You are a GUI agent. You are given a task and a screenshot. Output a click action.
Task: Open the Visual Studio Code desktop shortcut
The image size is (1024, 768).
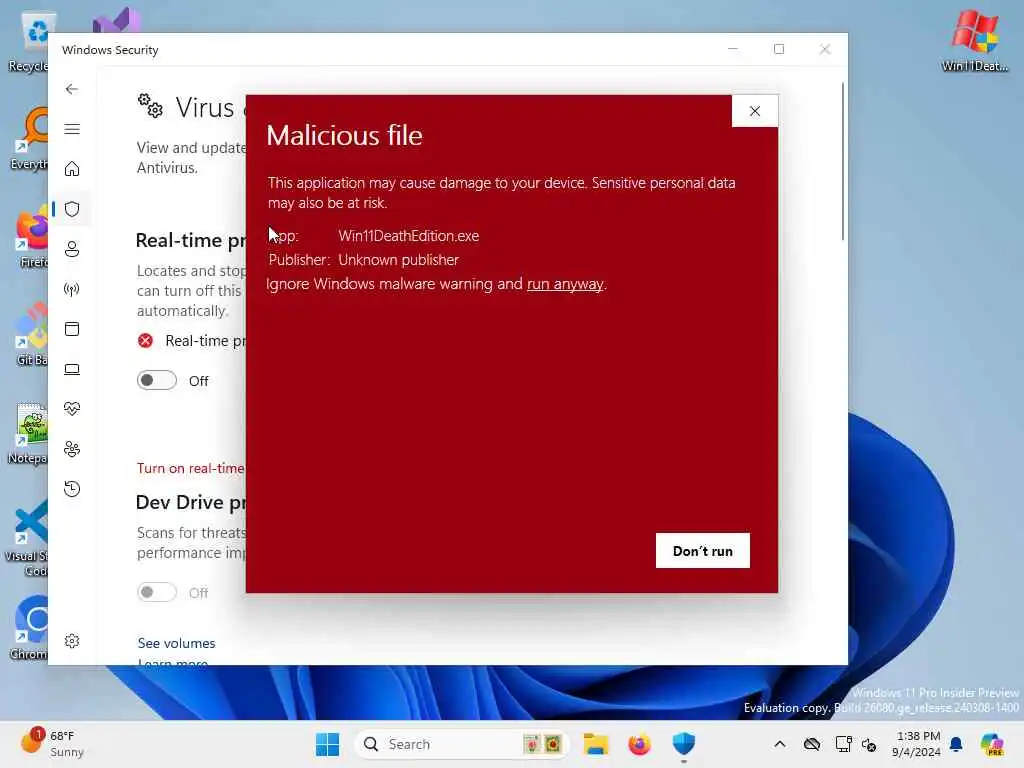29,537
